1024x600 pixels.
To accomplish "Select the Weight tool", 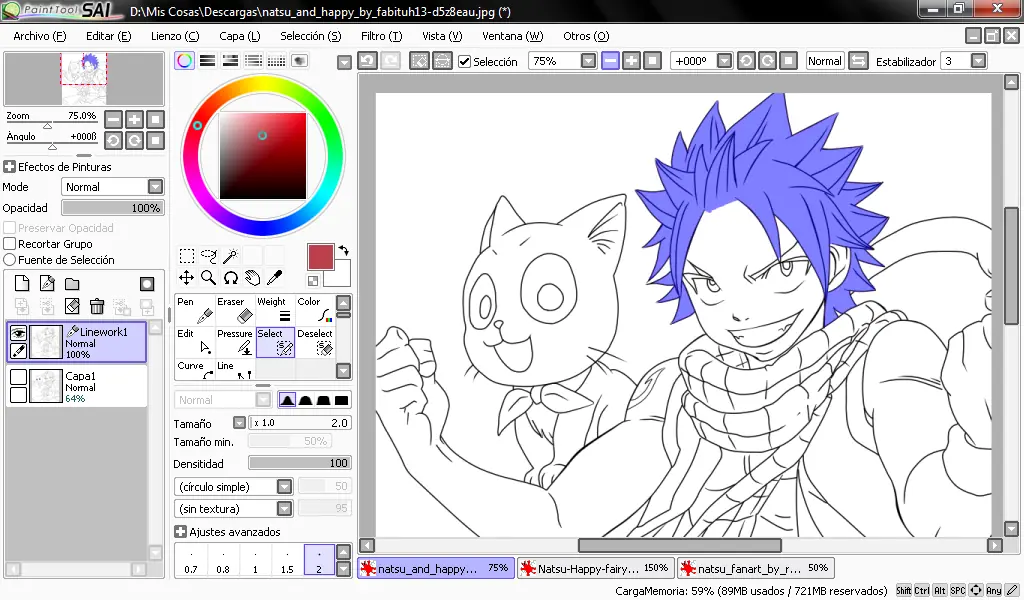I will pyautogui.click(x=275, y=310).
